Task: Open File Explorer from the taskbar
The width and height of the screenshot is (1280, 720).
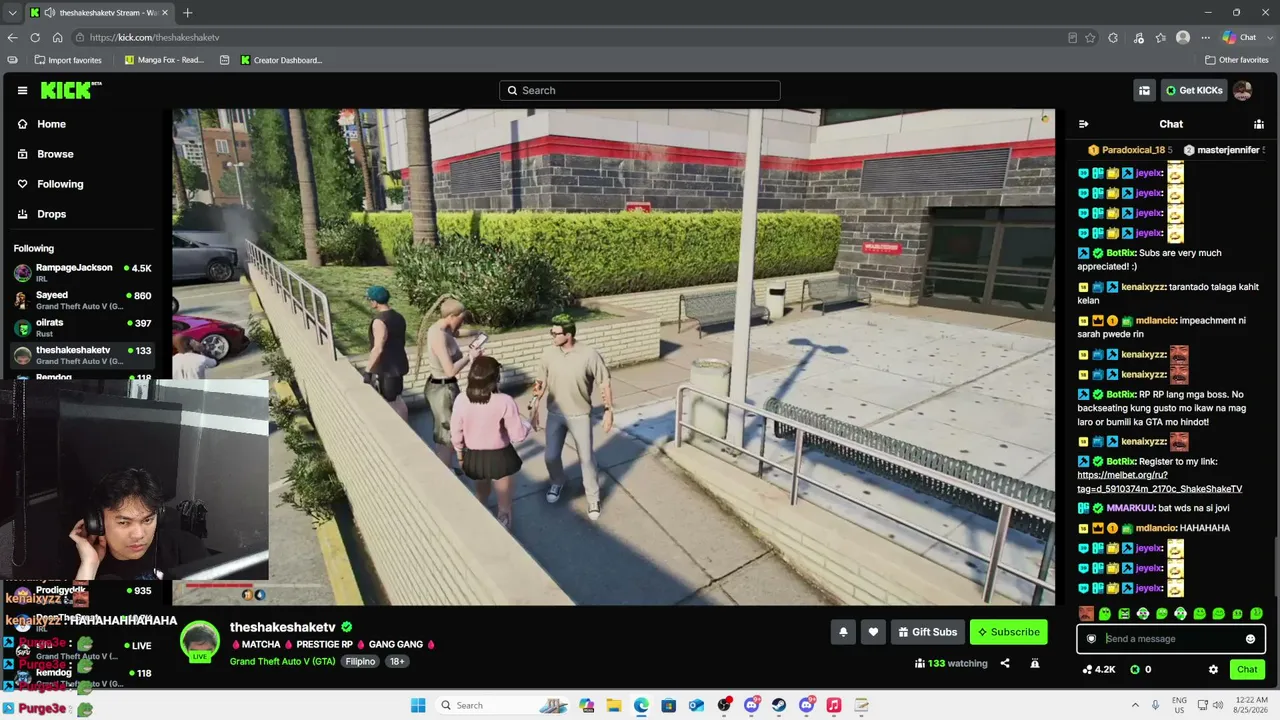Action: [613, 705]
